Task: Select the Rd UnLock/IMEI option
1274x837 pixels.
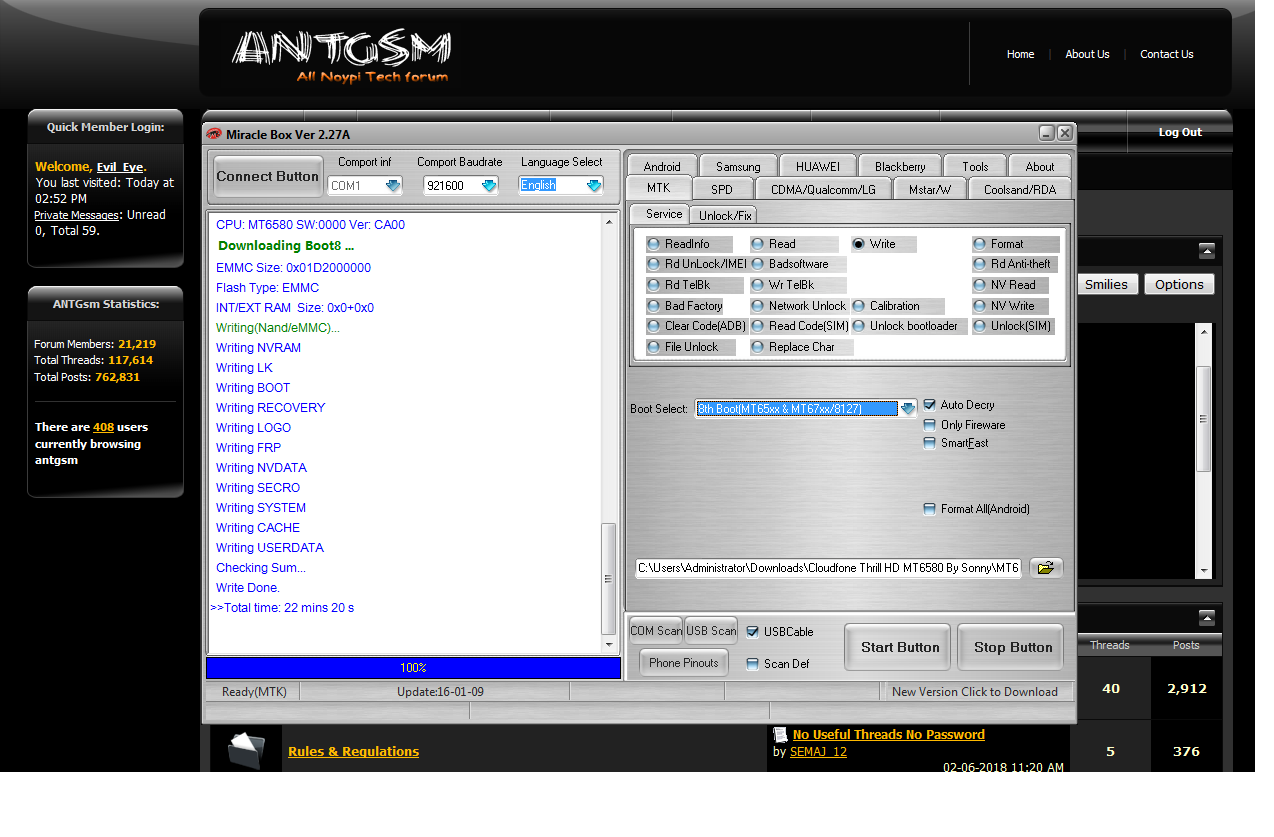Action: tap(696, 264)
